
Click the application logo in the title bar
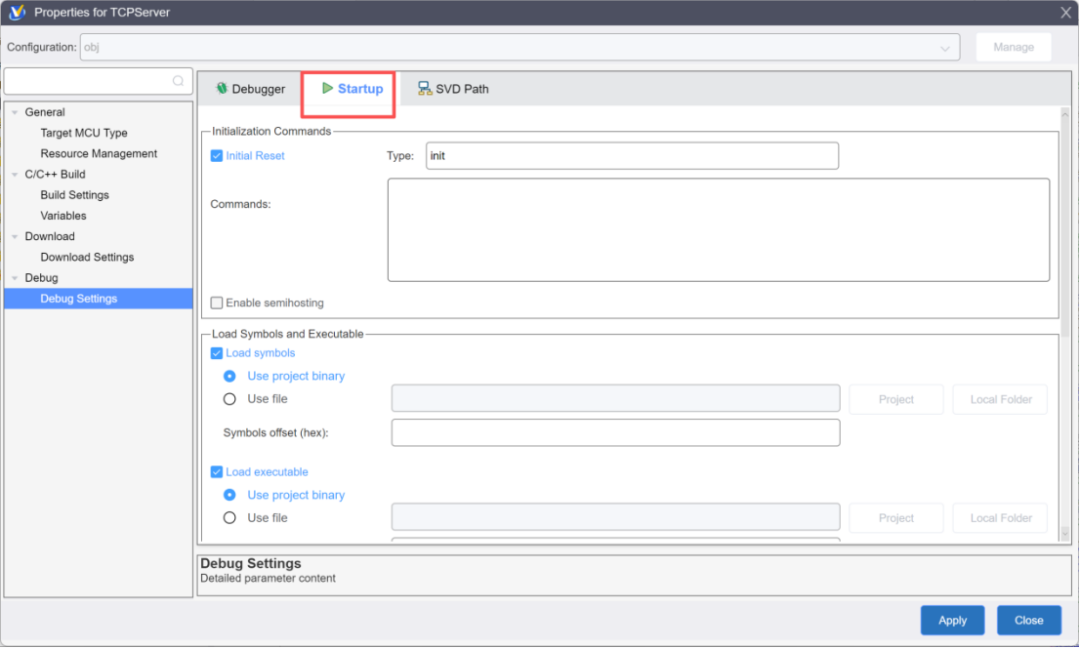pos(17,12)
